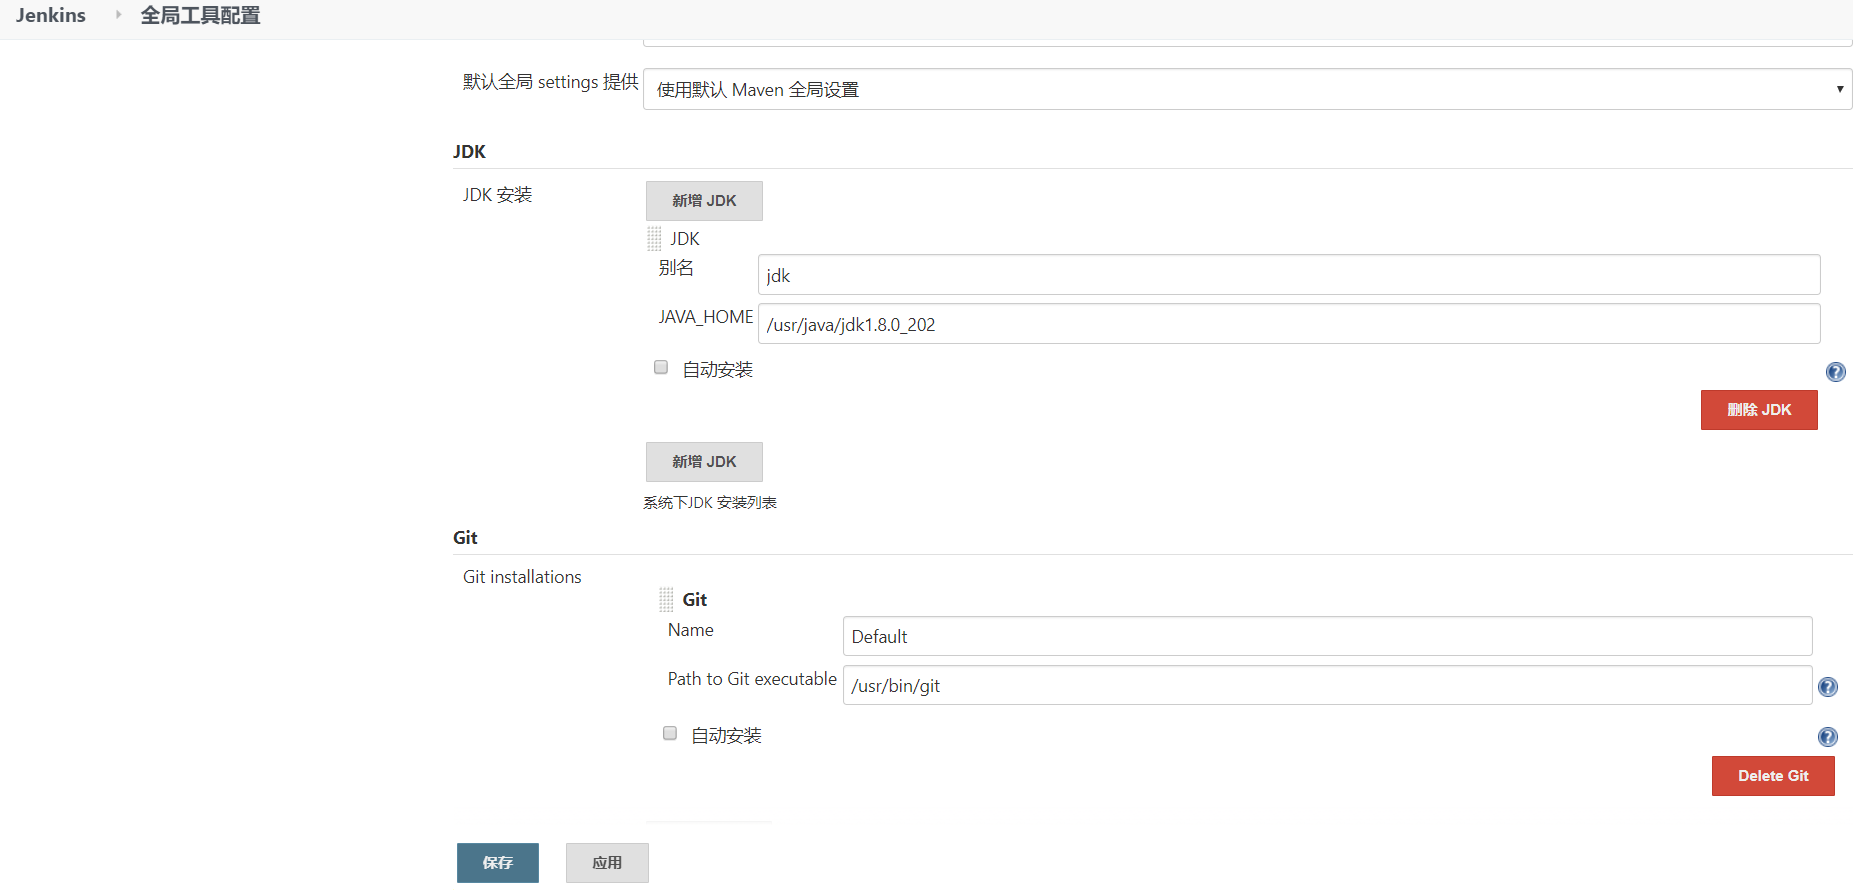Grab the JDK installation drag handle
The image size is (1853, 890).
pyautogui.click(x=654, y=239)
